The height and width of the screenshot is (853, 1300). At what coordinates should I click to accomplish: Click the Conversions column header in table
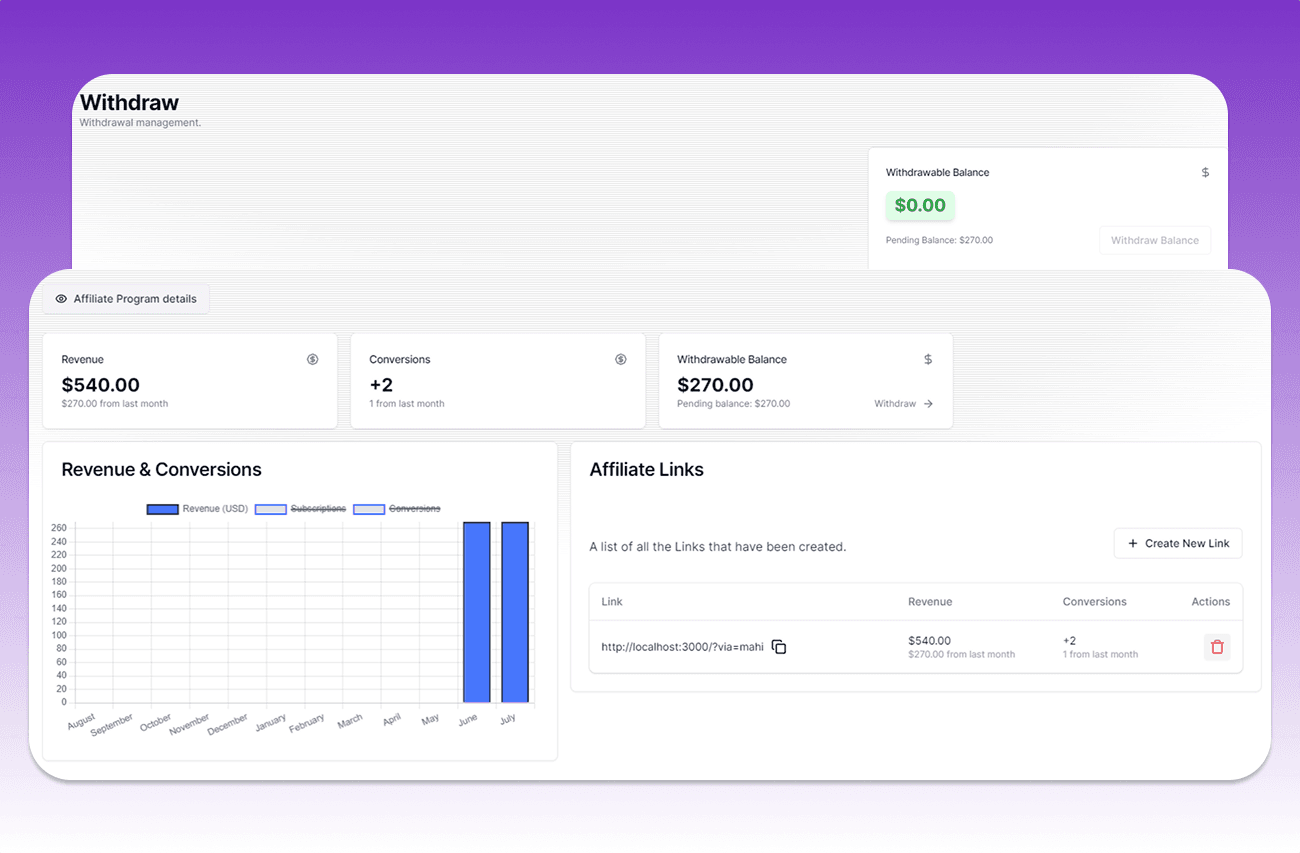(x=1094, y=602)
